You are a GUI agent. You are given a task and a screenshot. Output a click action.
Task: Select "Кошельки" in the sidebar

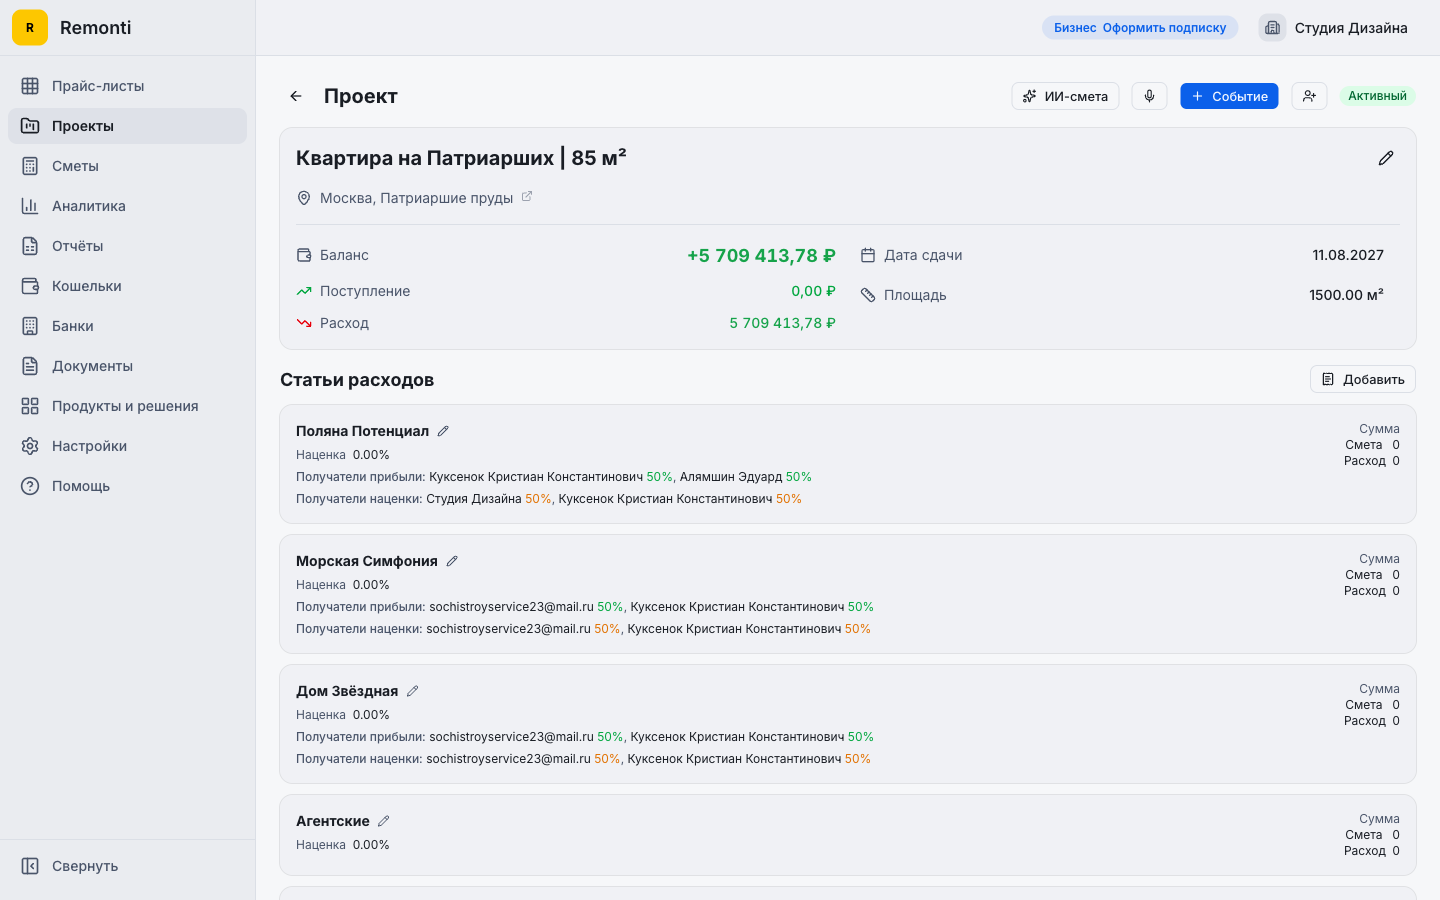85,285
